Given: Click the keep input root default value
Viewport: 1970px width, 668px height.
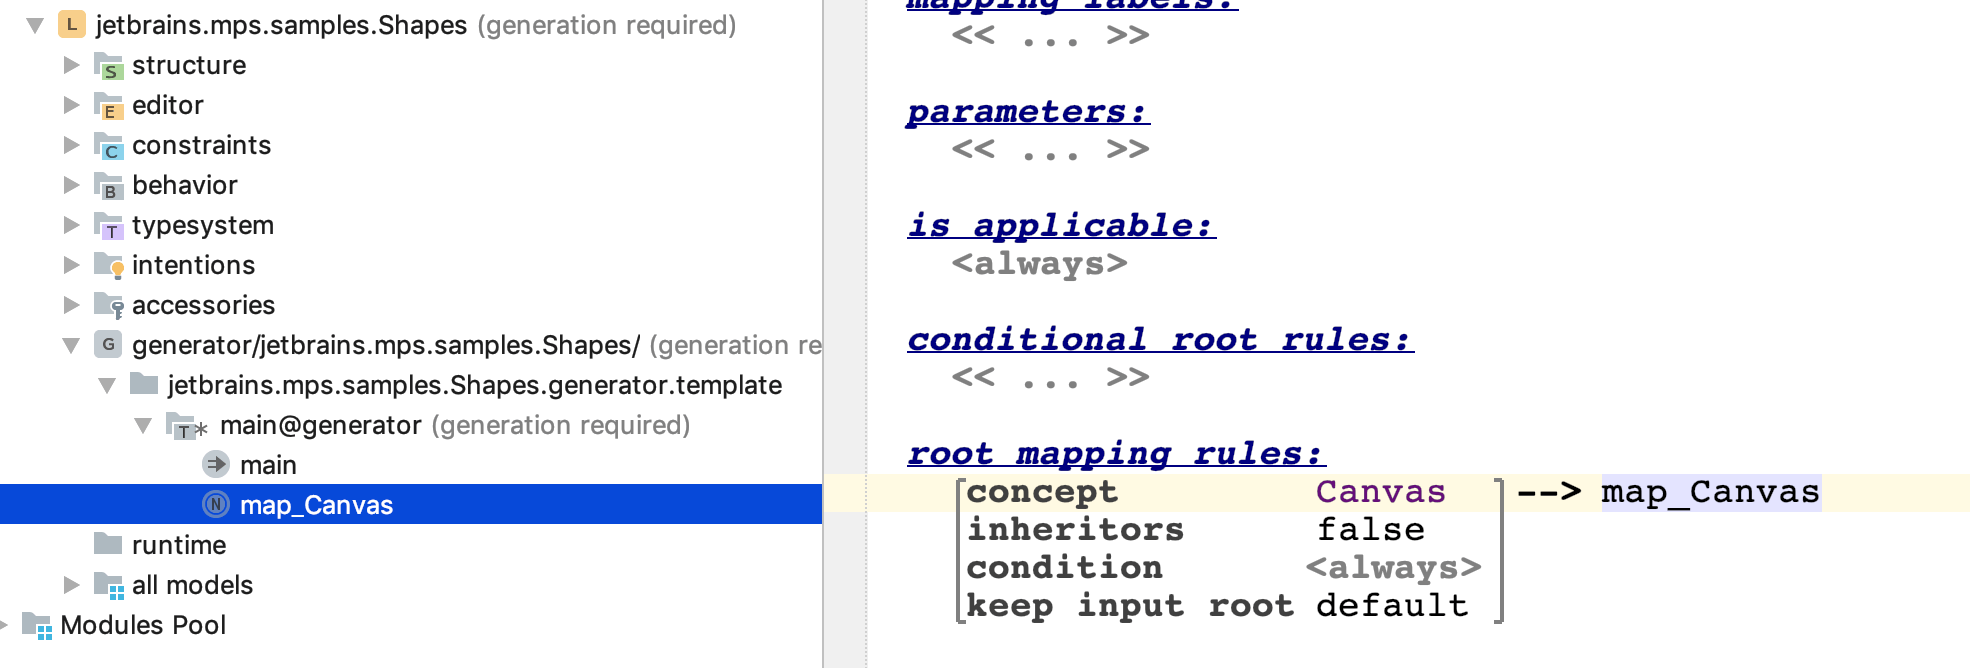Looking at the screenshot, I should point(1392,606).
